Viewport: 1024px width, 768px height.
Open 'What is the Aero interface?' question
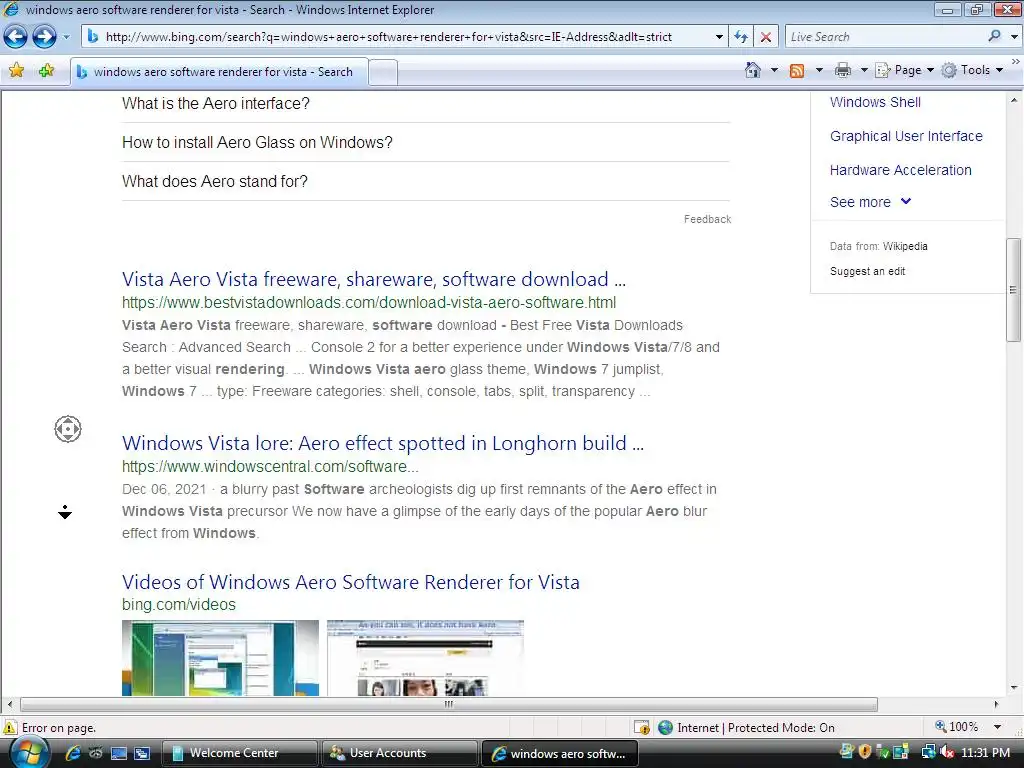coord(216,103)
